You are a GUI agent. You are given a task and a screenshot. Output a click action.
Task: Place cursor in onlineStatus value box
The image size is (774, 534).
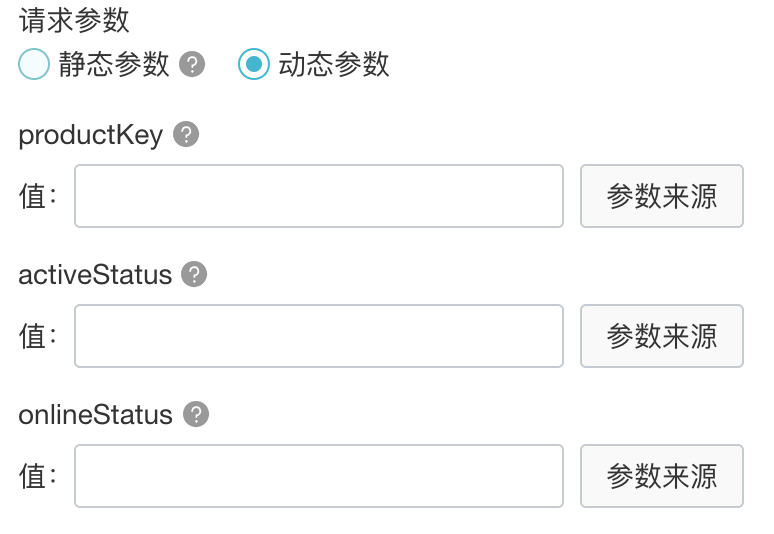319,476
